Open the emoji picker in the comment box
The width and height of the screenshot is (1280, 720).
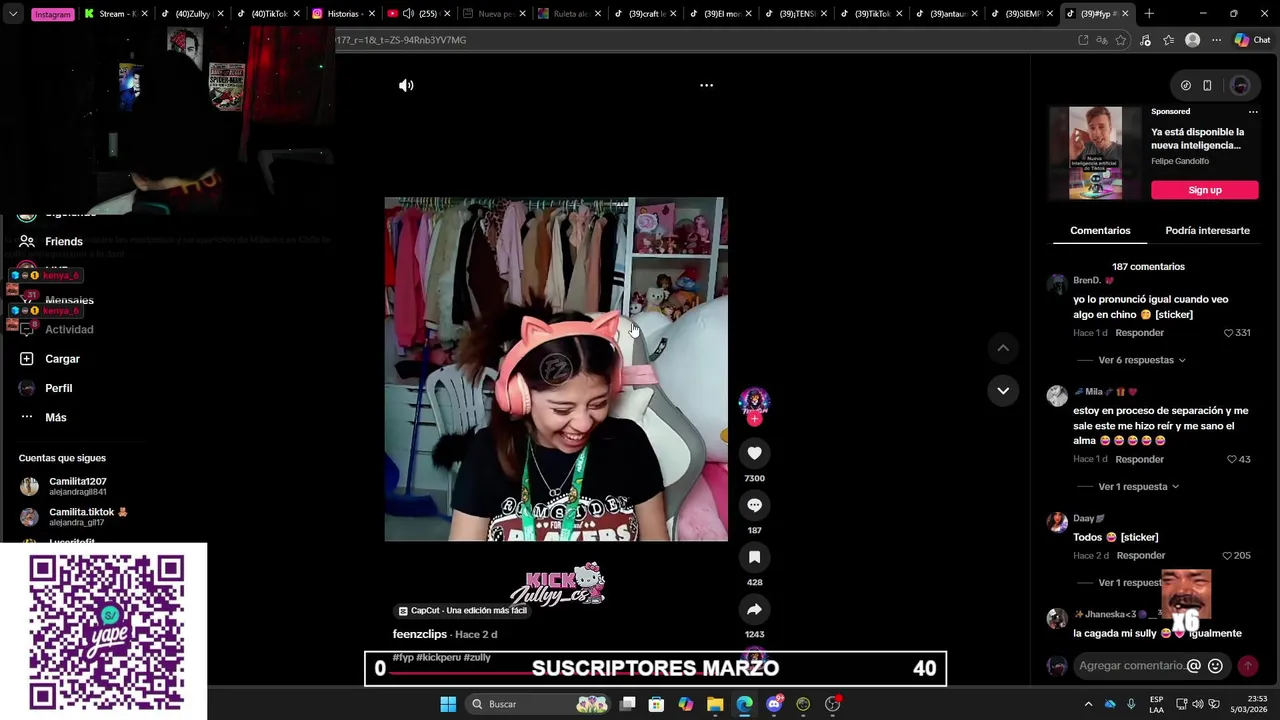pyautogui.click(x=1215, y=666)
